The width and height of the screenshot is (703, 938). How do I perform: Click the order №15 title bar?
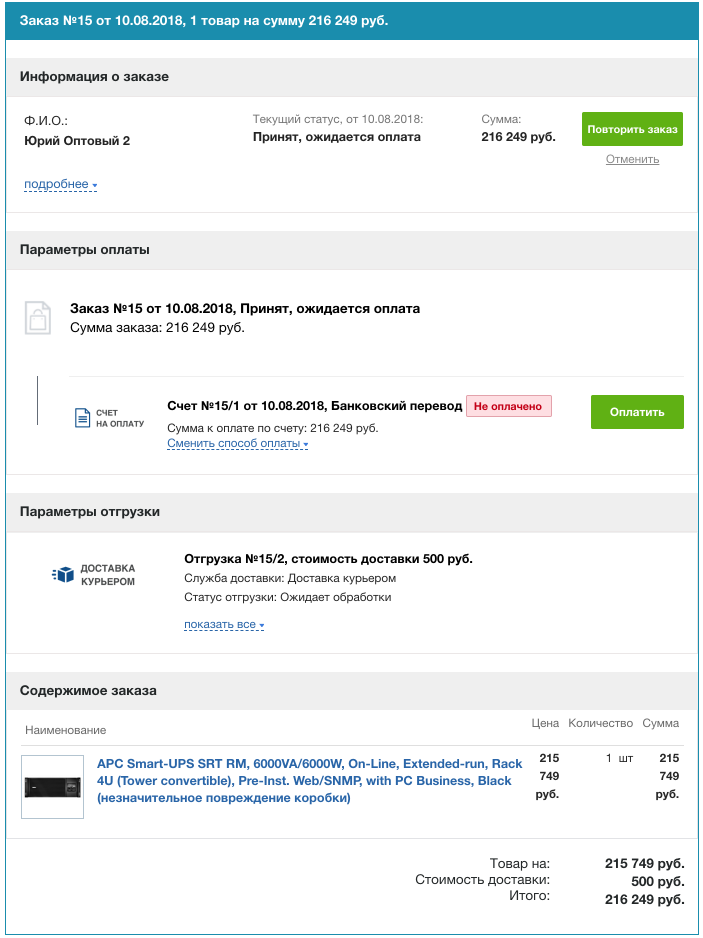(352, 20)
